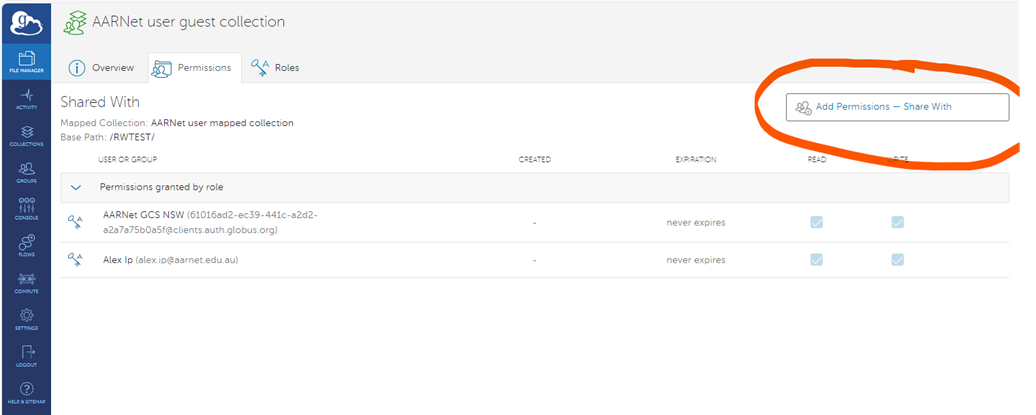Click never expires for Alex Ip

point(696,260)
